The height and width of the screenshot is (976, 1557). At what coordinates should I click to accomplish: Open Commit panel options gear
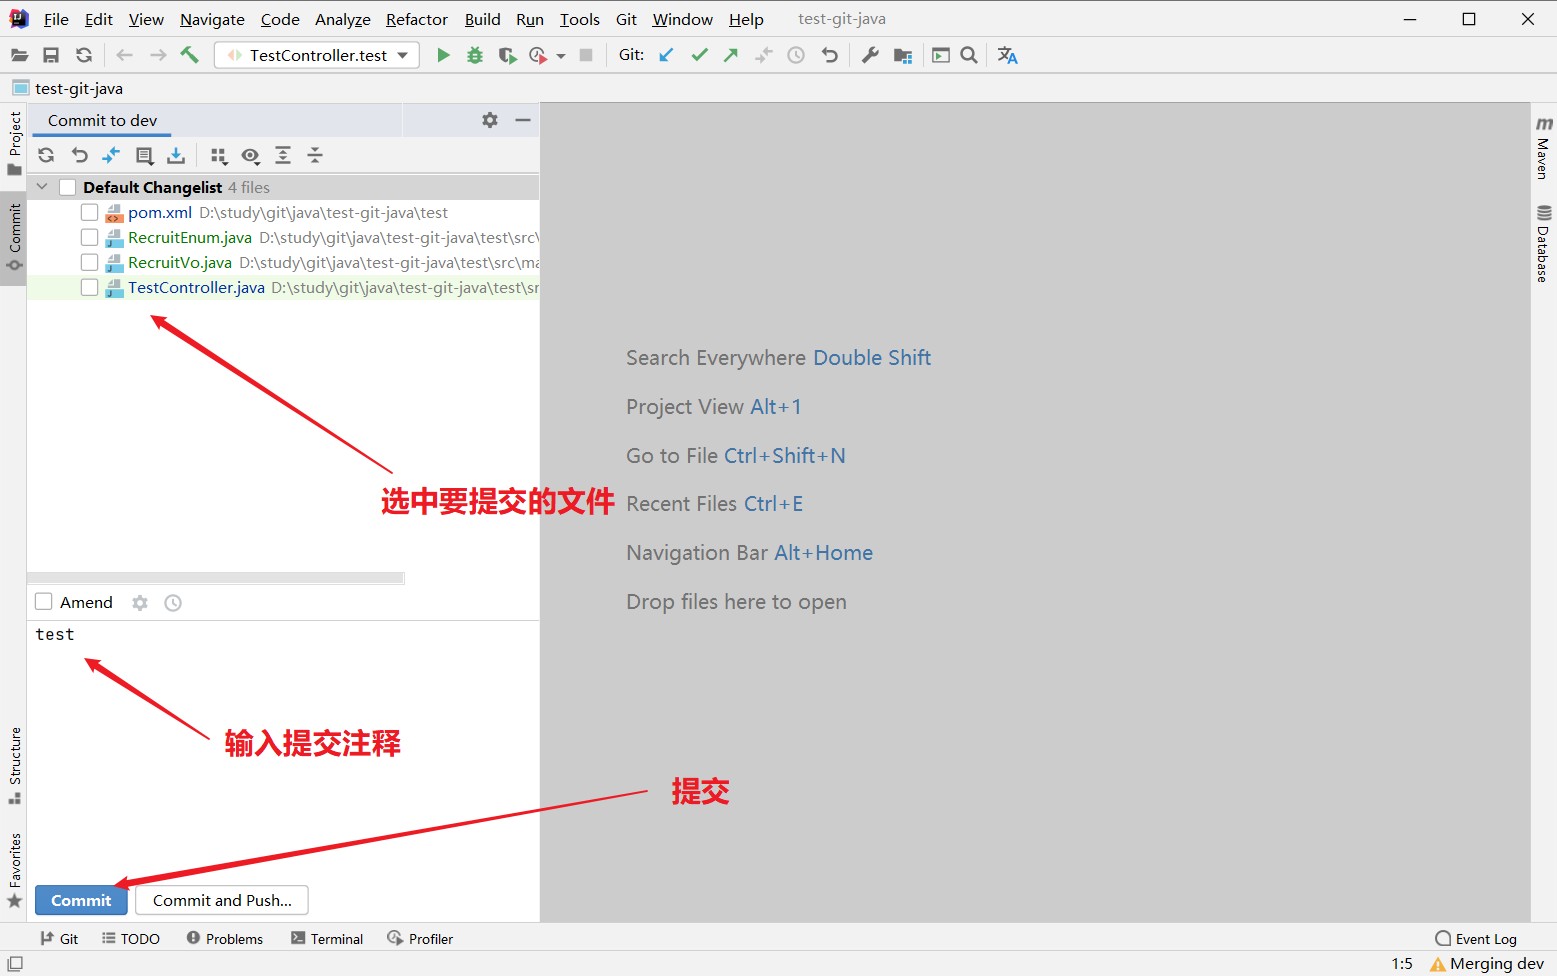490,120
